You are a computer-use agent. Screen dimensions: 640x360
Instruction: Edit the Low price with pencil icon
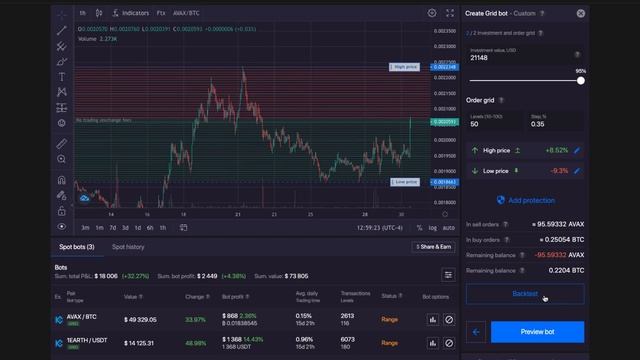point(577,171)
